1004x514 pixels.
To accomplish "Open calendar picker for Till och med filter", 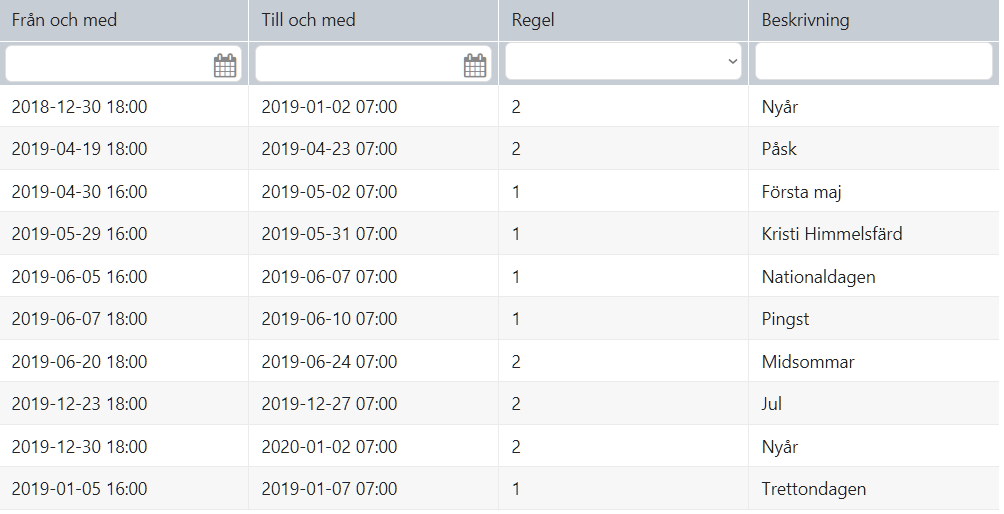I will pyautogui.click(x=474, y=65).
